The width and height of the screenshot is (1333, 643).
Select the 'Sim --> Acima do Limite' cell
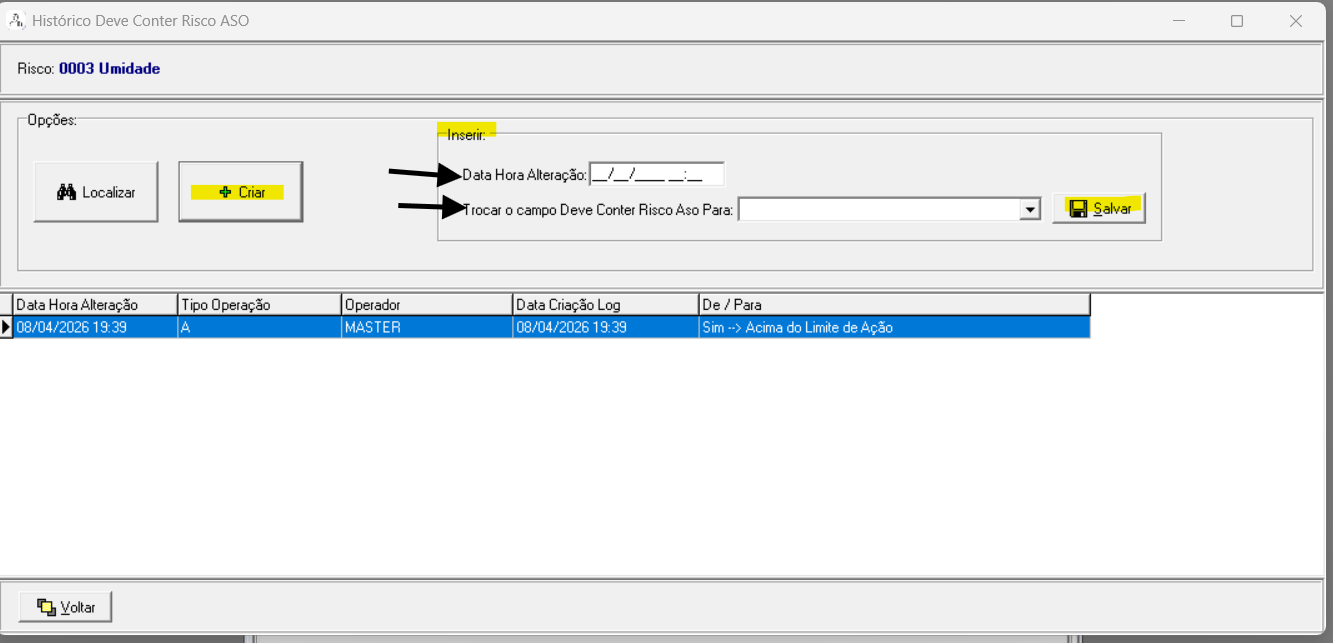pyautogui.click(x=894, y=327)
